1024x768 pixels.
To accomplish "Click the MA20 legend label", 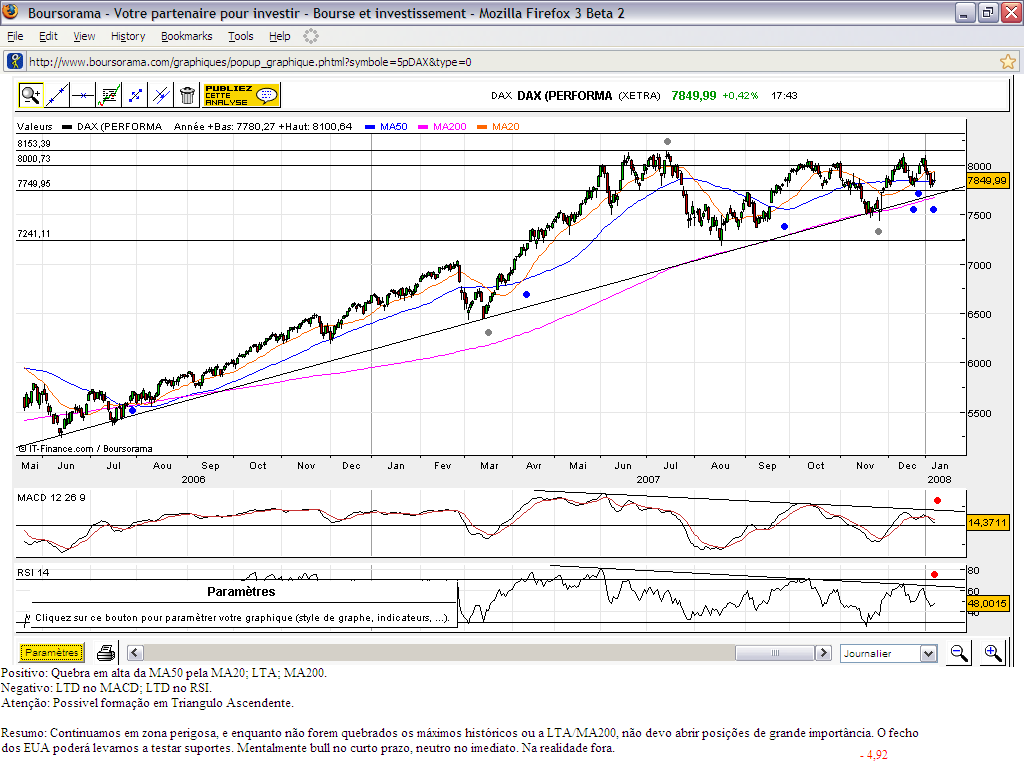I will pos(505,127).
